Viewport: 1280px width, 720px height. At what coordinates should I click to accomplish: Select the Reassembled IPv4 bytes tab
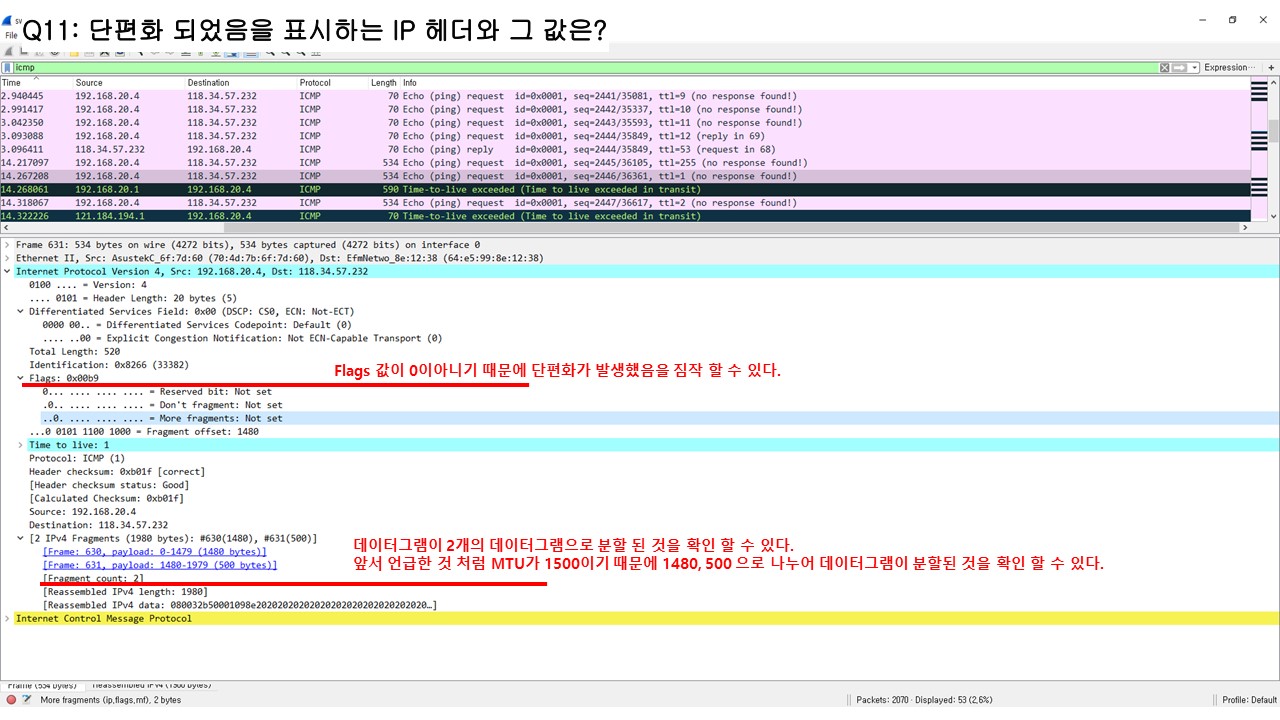[x=151, y=685]
